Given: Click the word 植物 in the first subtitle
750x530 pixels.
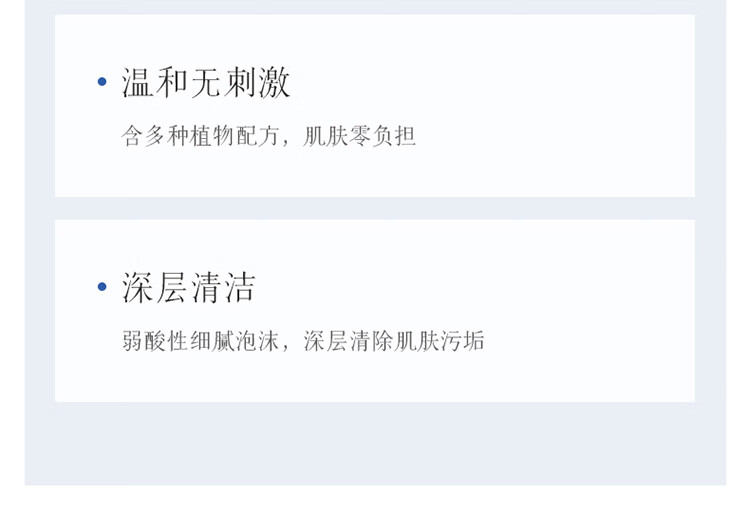Looking at the screenshot, I should [x=212, y=136].
